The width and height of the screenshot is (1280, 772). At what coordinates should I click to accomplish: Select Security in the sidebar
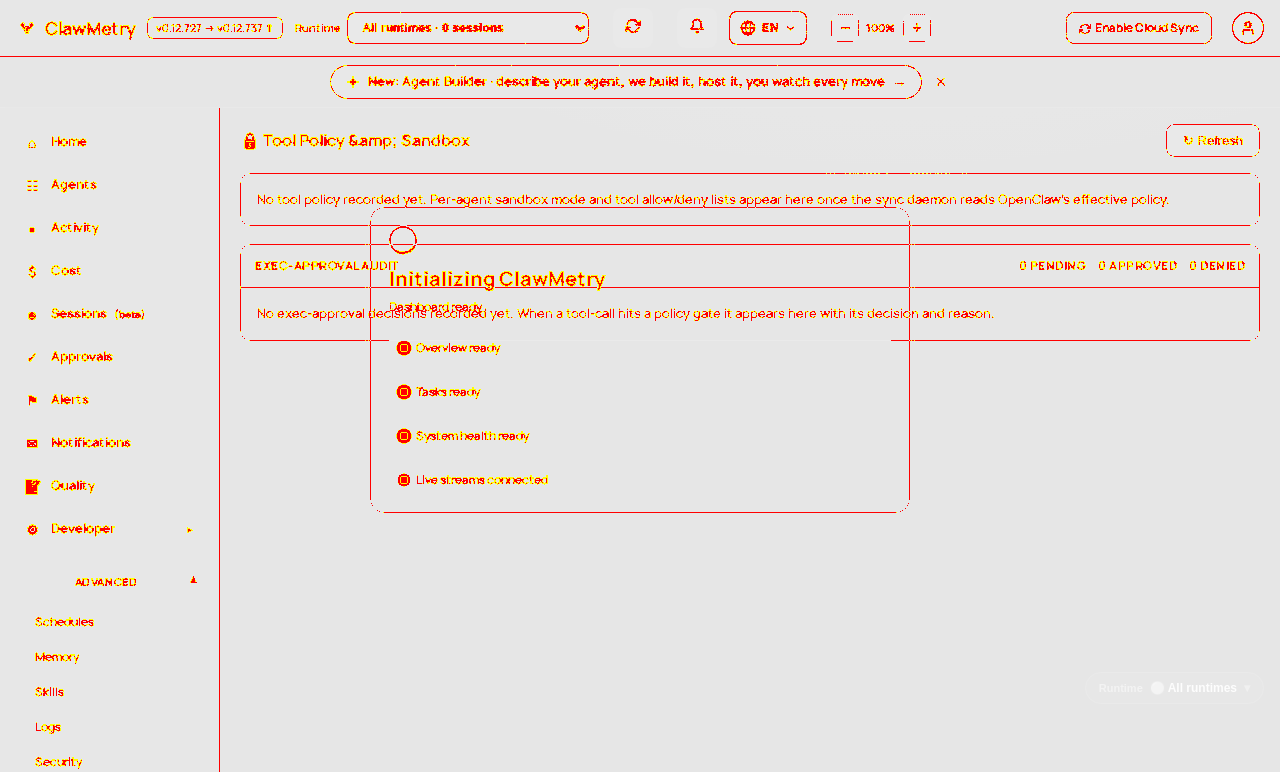coord(59,762)
